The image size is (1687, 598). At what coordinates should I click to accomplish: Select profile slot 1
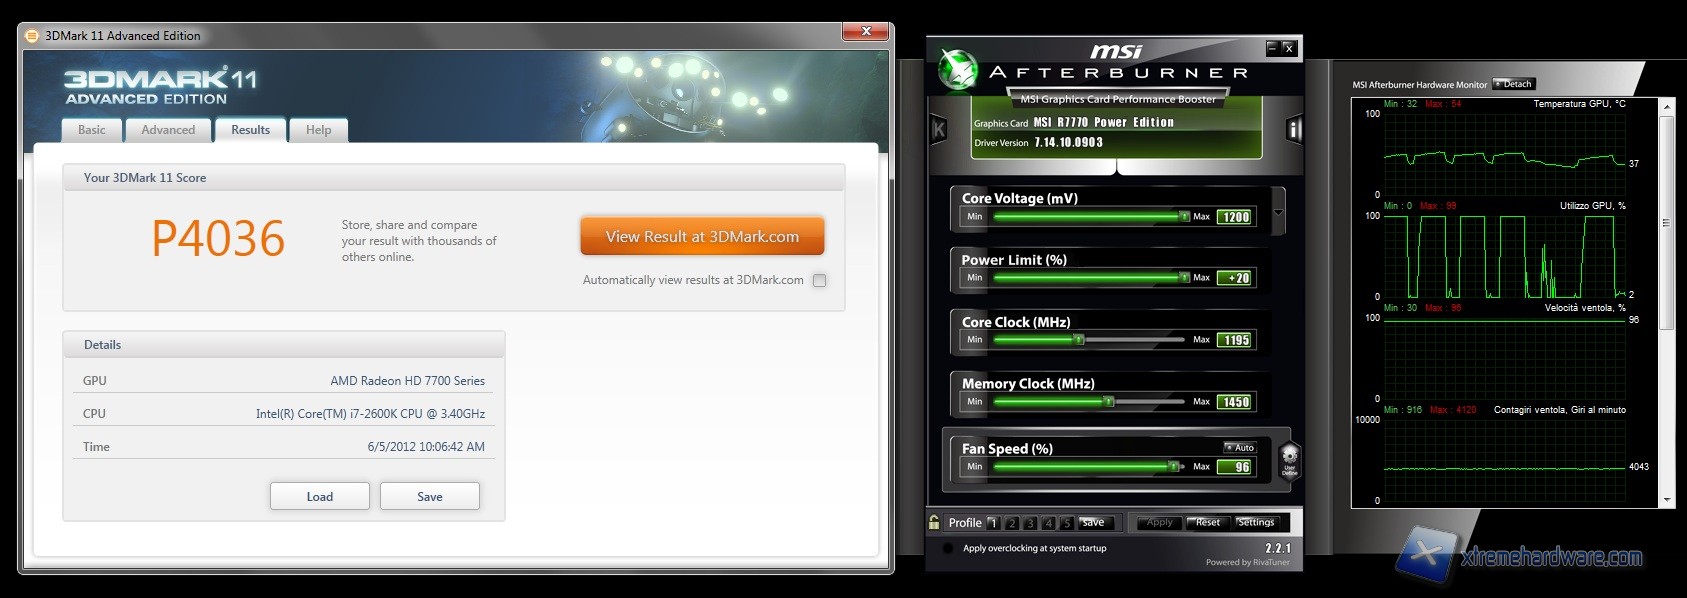[x=993, y=523]
